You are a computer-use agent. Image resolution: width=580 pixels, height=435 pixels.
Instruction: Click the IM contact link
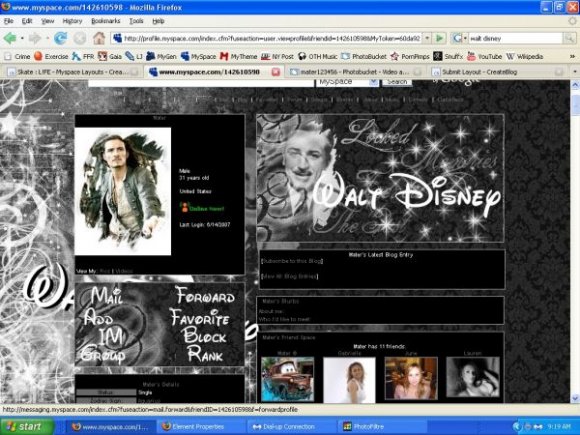111,337
